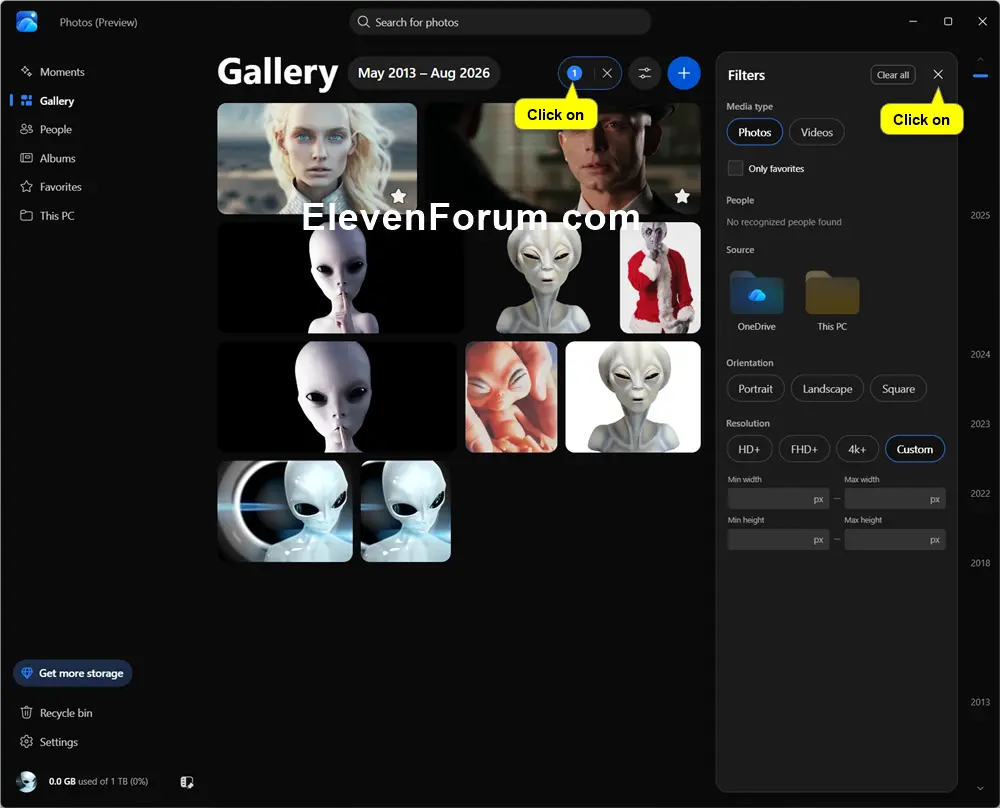
Task: Click the Search for photos box
Action: (x=500, y=22)
